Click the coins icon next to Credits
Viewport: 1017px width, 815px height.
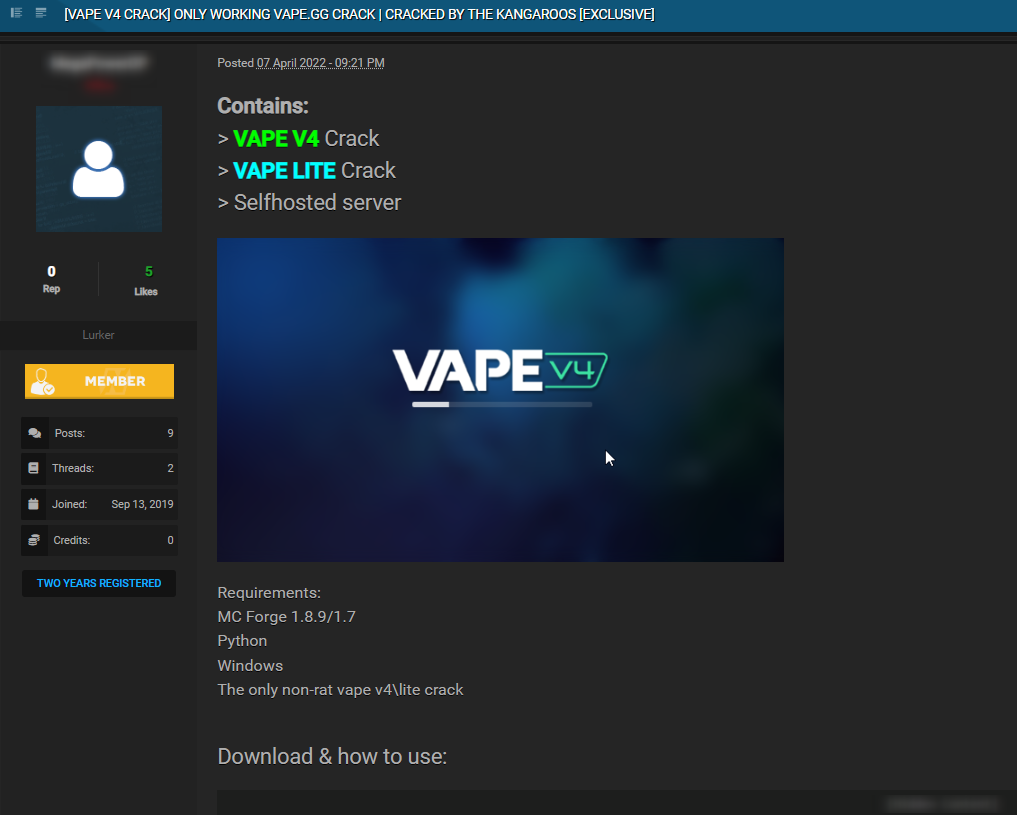click(x=34, y=540)
